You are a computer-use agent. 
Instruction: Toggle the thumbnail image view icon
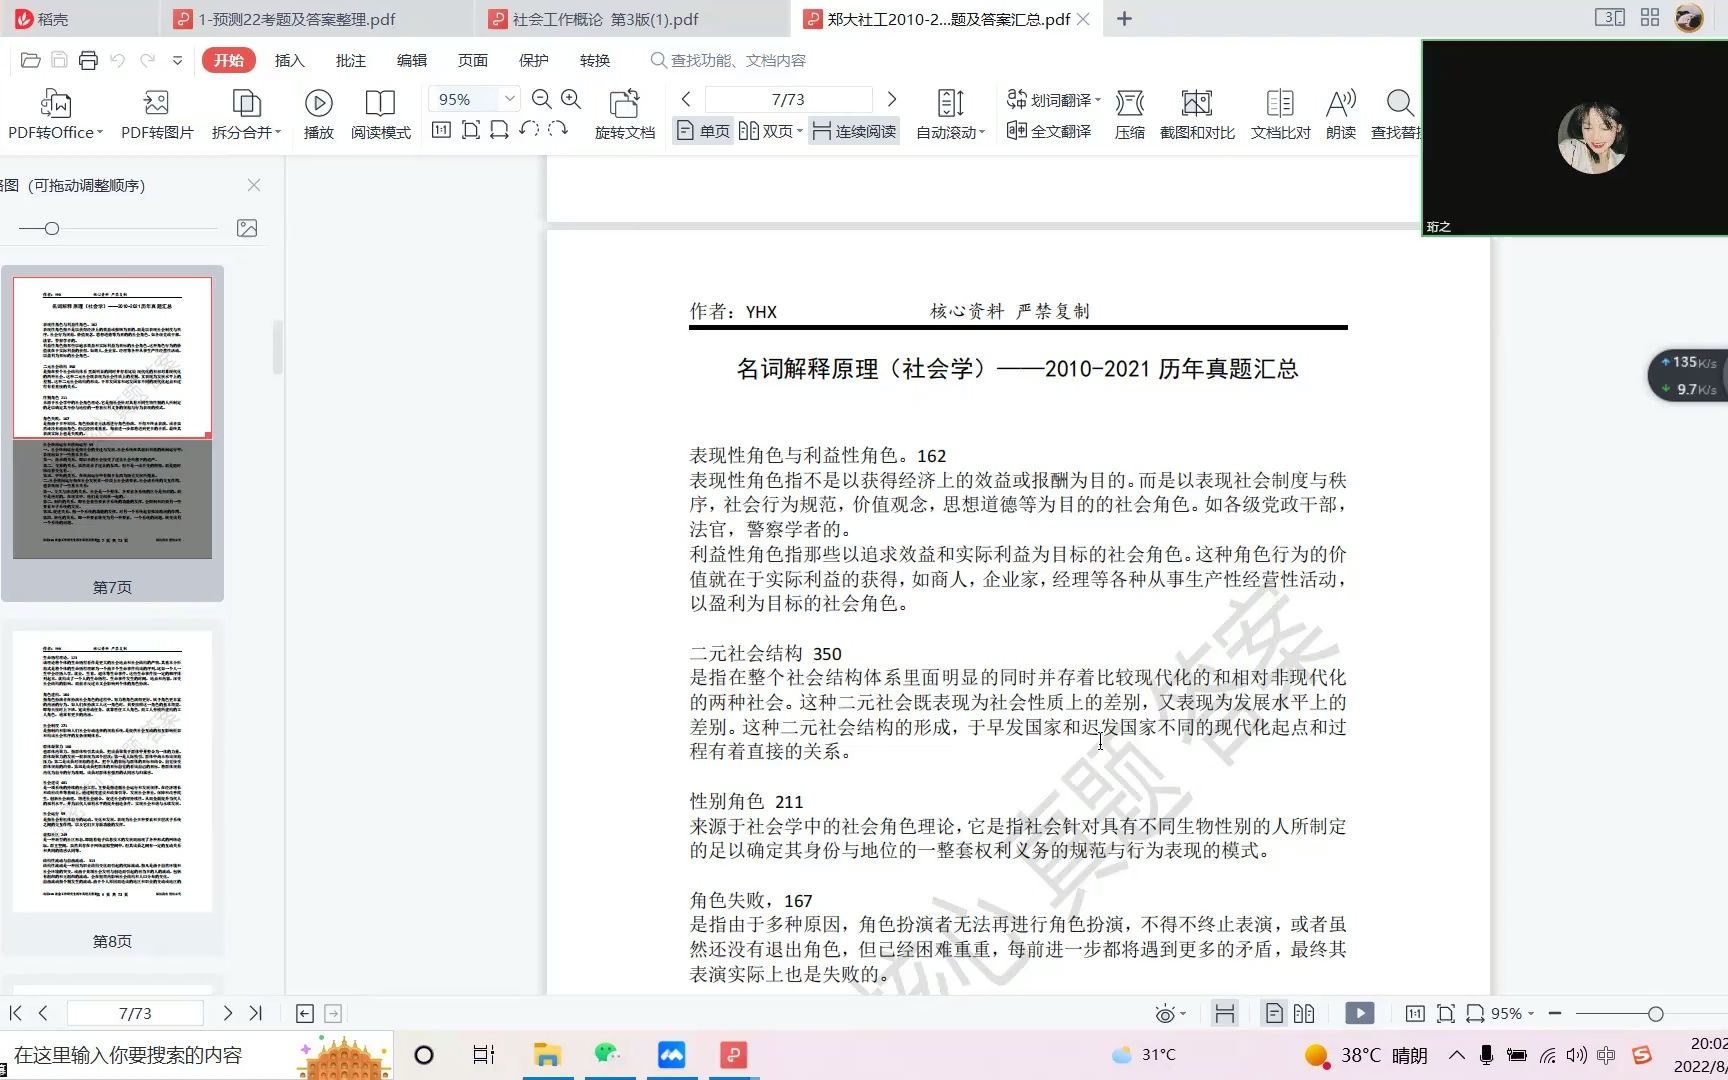click(x=247, y=228)
